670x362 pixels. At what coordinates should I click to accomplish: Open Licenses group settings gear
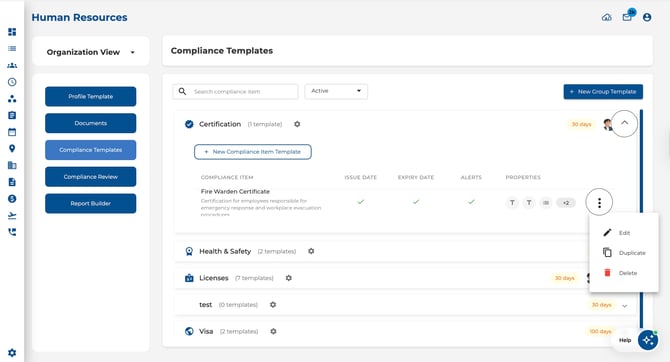(x=288, y=278)
